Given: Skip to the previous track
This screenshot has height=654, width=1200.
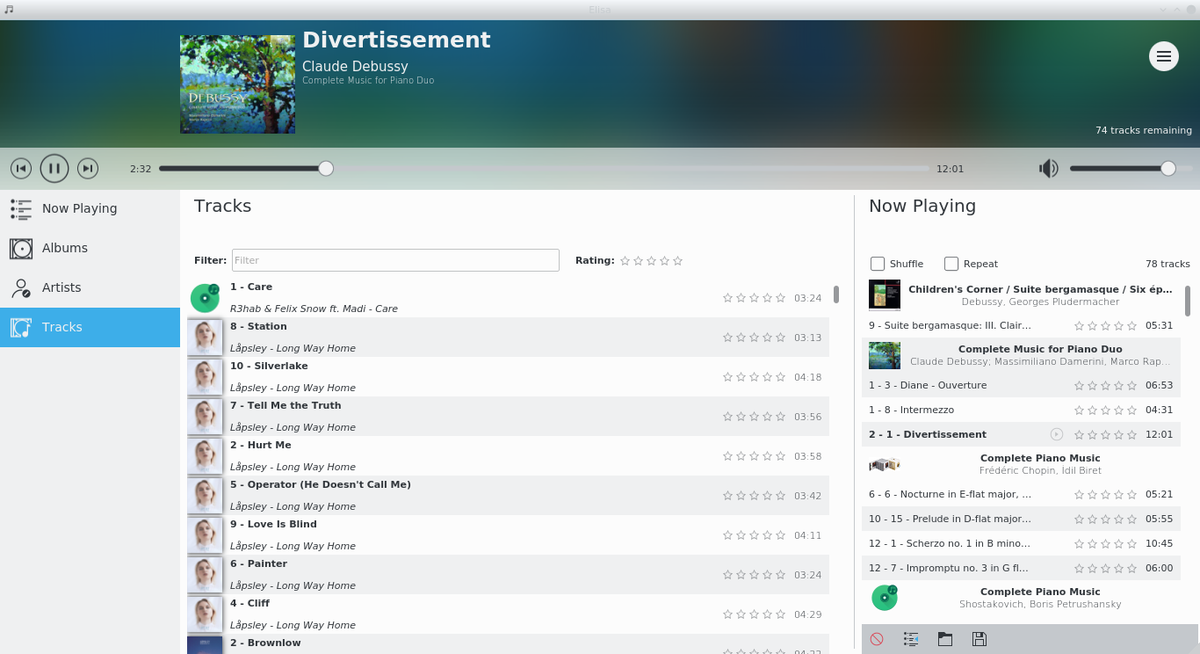Looking at the screenshot, I should point(21,169).
